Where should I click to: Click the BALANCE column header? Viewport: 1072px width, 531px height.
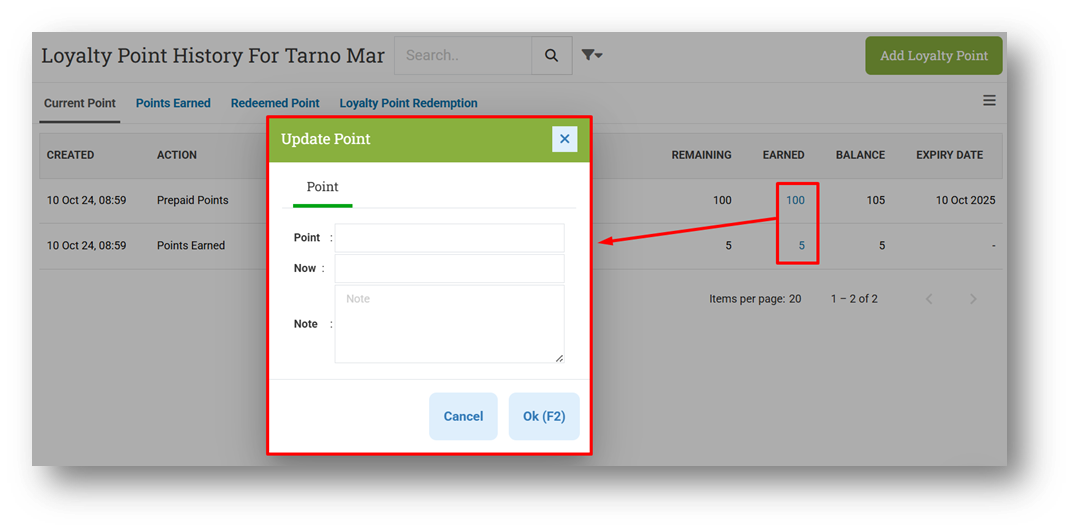[860, 155]
